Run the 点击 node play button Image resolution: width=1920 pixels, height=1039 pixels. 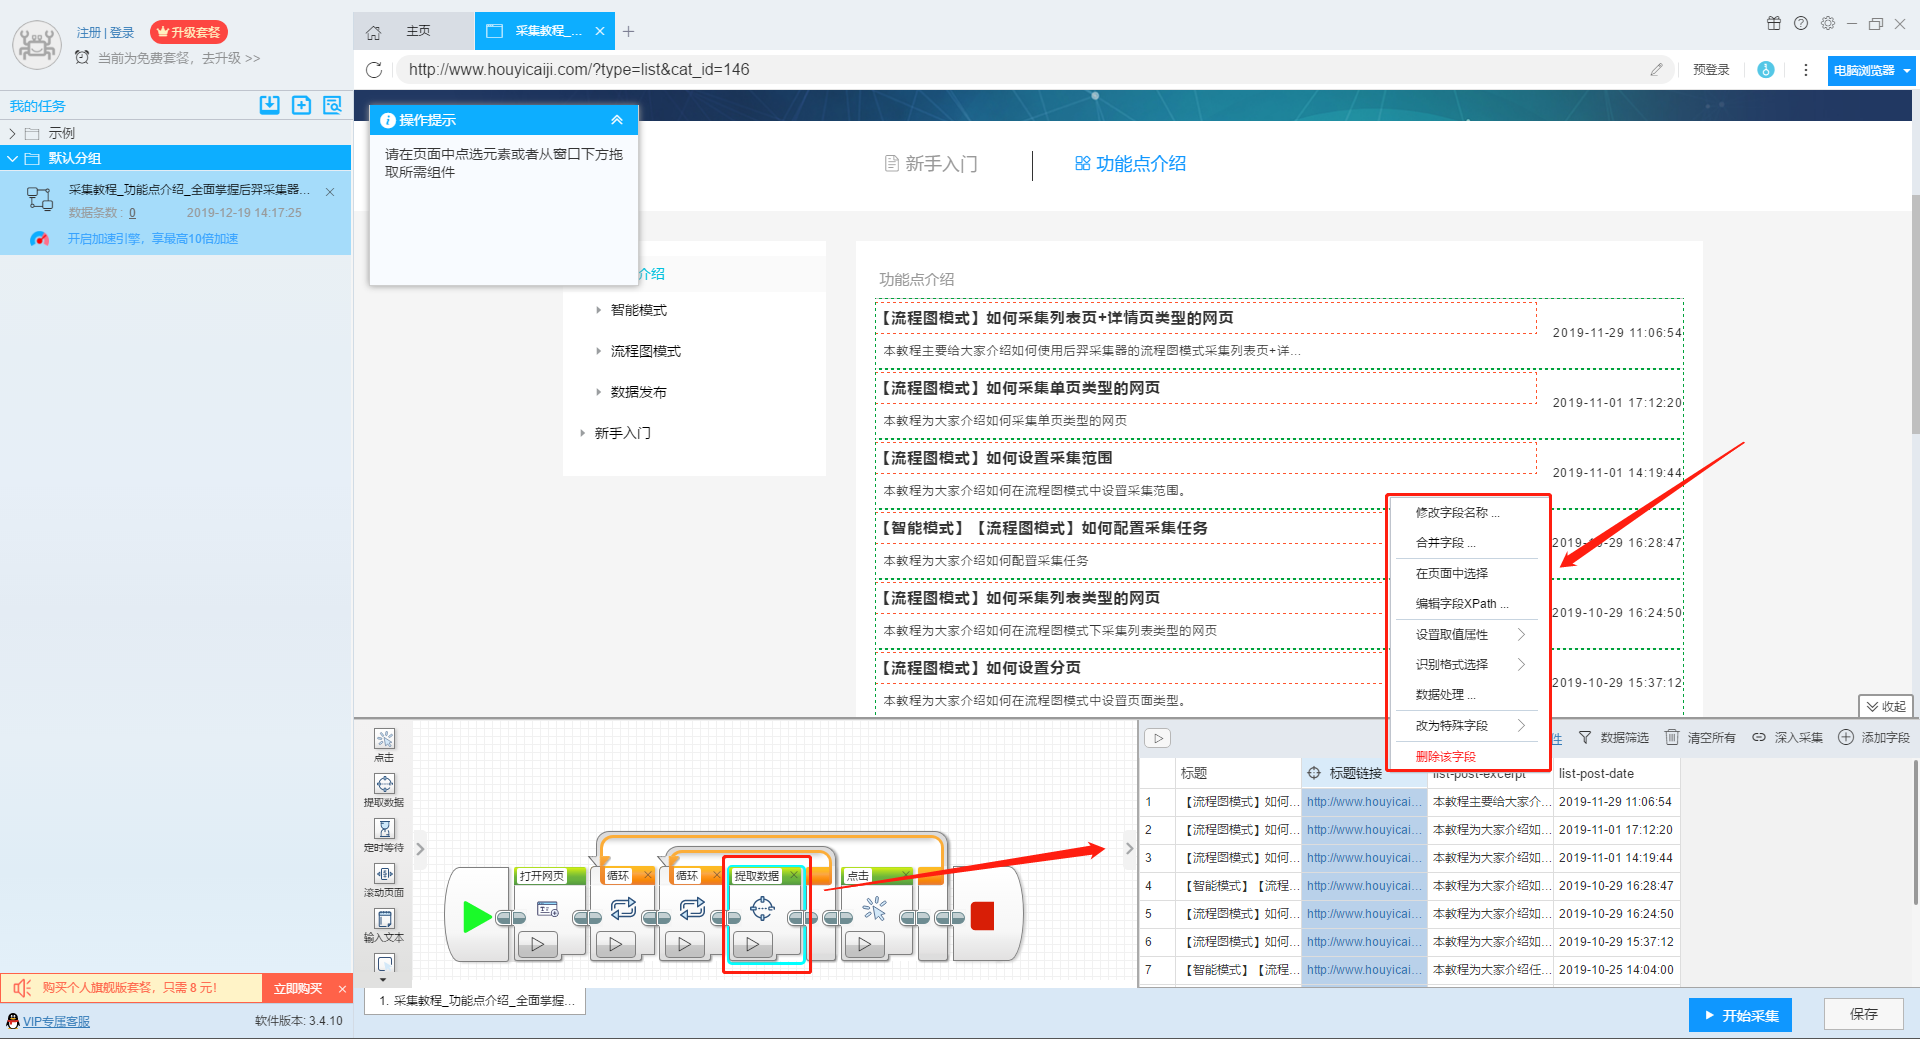coord(865,943)
